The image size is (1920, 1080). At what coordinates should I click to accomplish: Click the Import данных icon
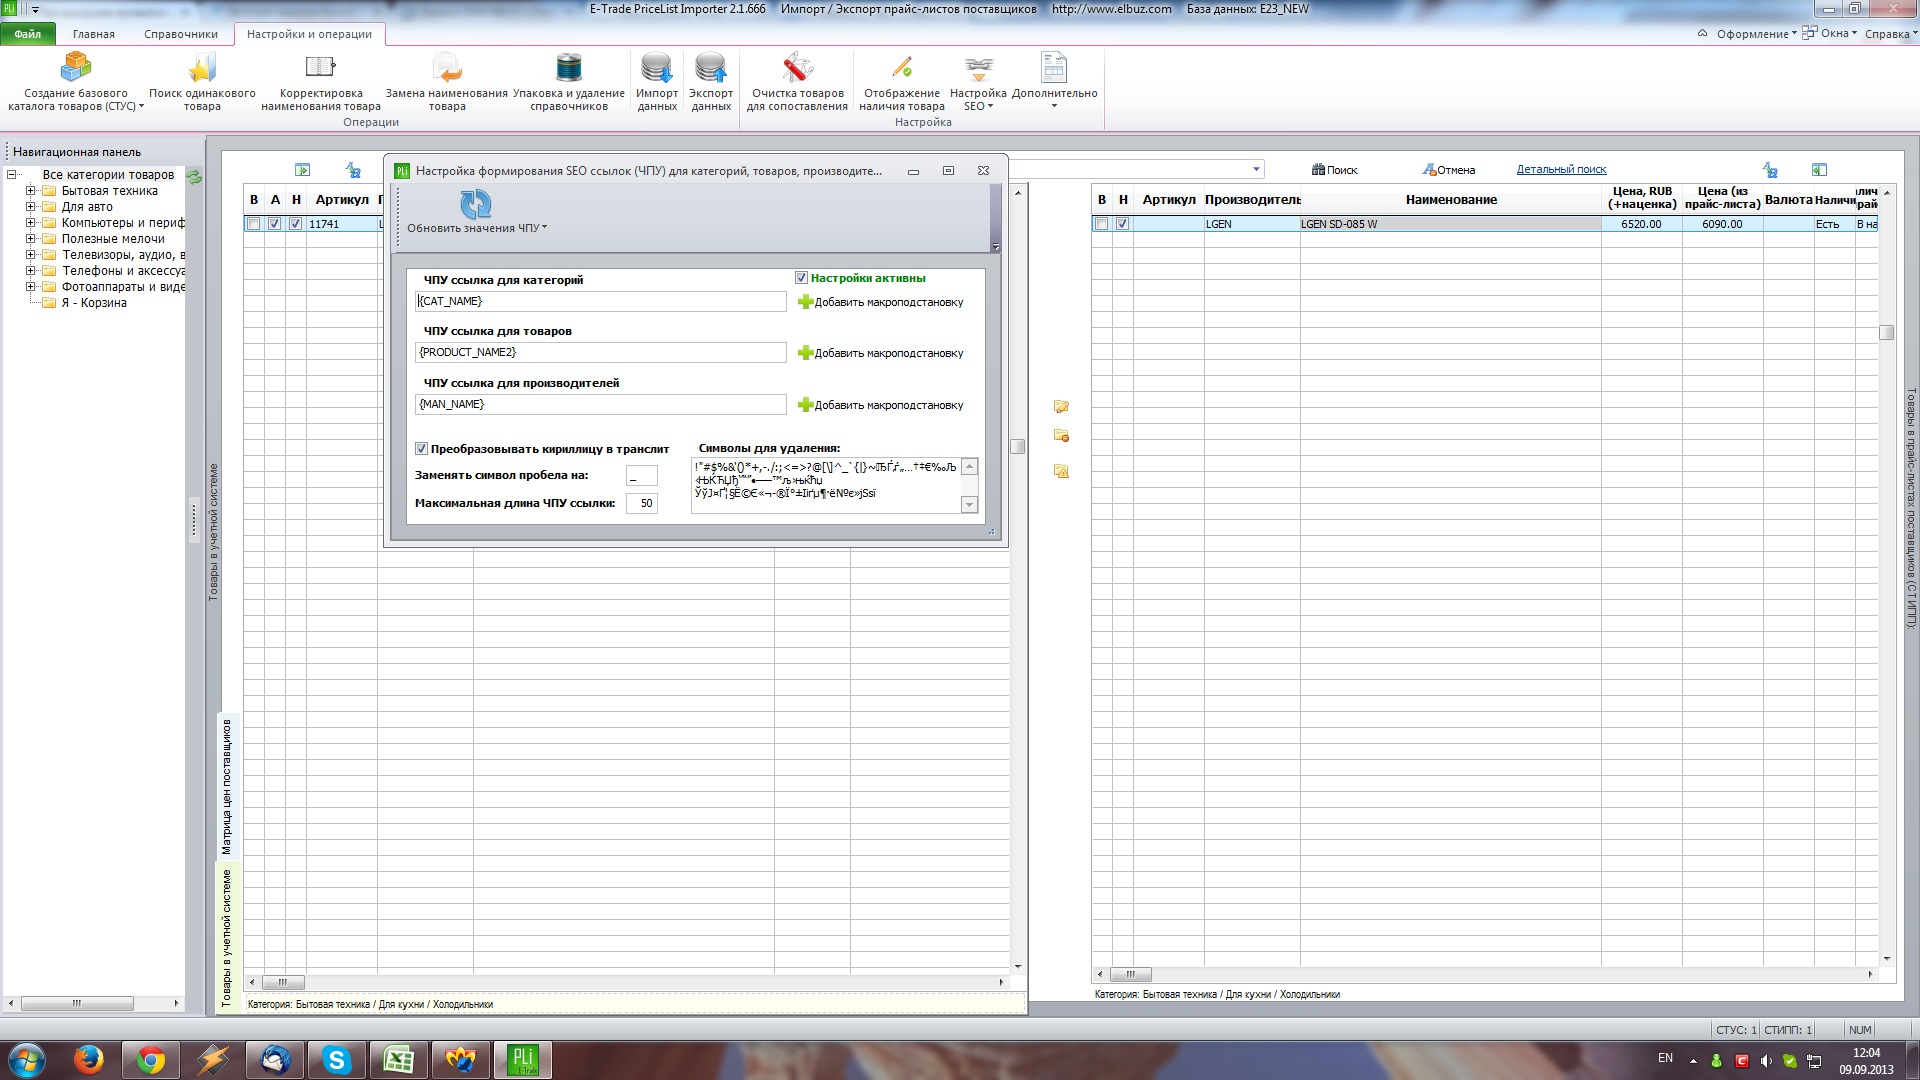657,67
